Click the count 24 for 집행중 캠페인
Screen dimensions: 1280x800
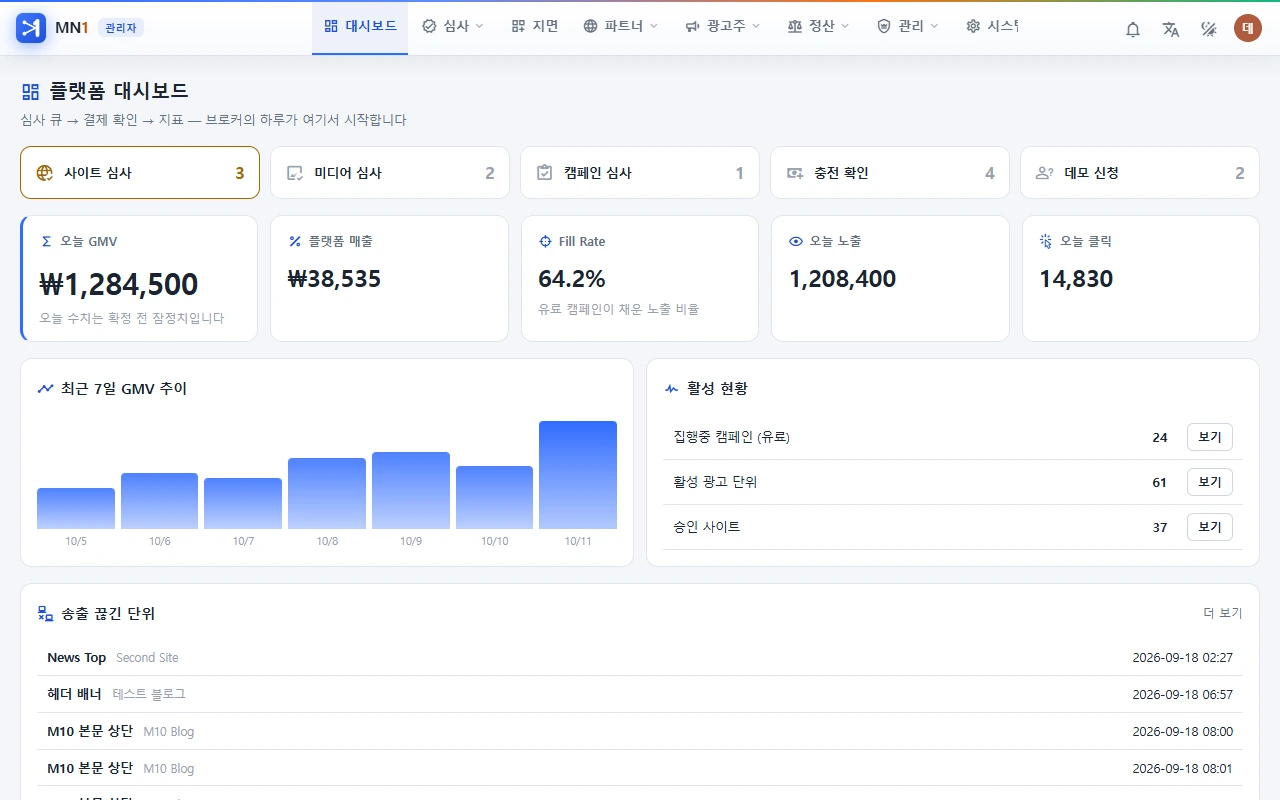tap(1160, 437)
